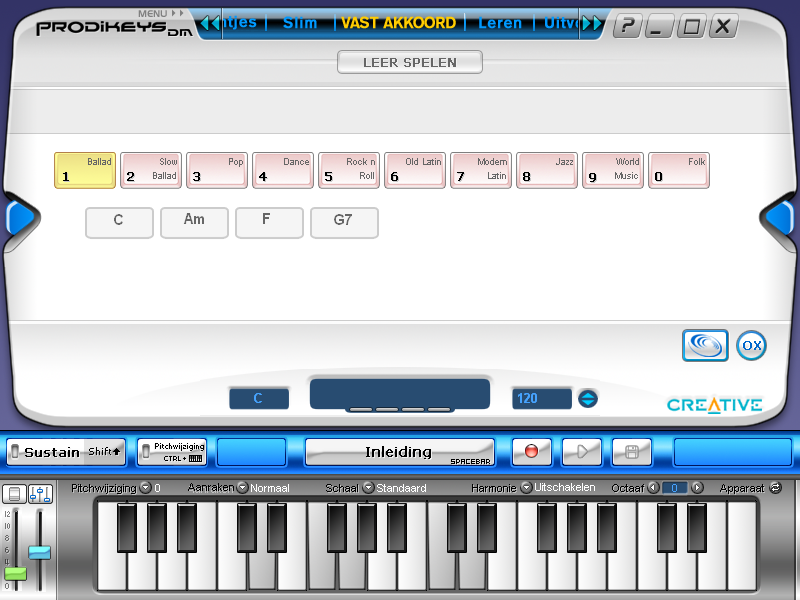
Task: Switch to the Leren tab
Action: tap(500, 23)
